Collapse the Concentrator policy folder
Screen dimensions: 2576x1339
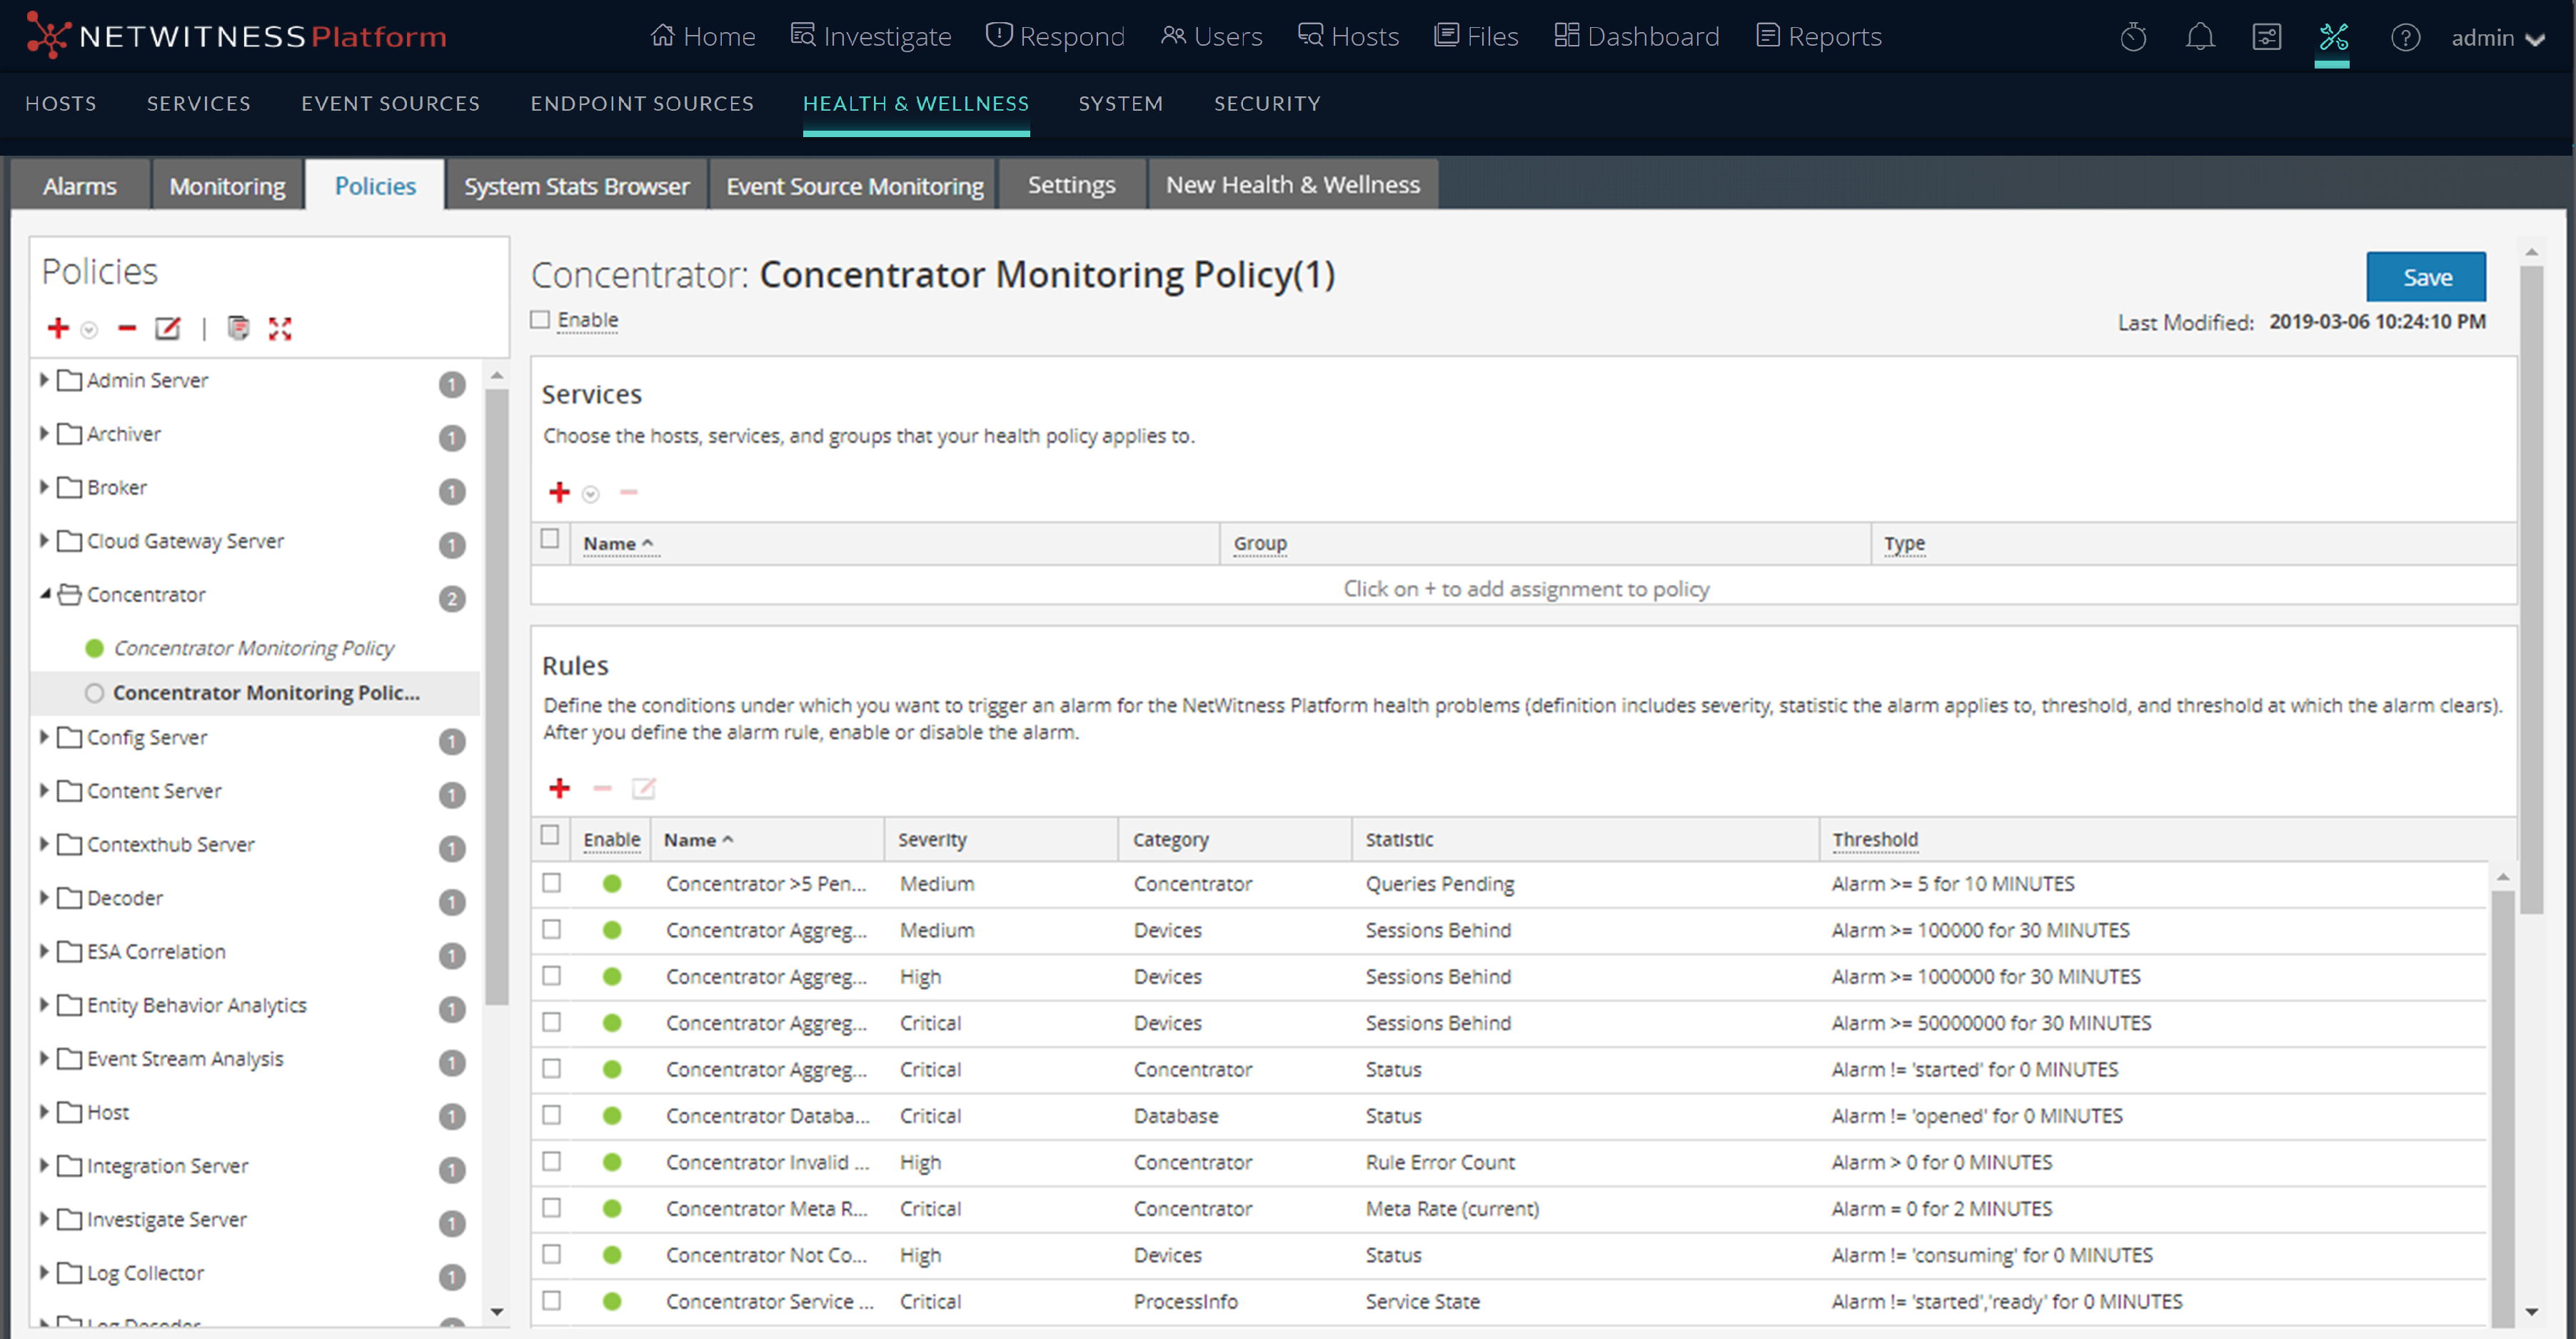[44, 594]
